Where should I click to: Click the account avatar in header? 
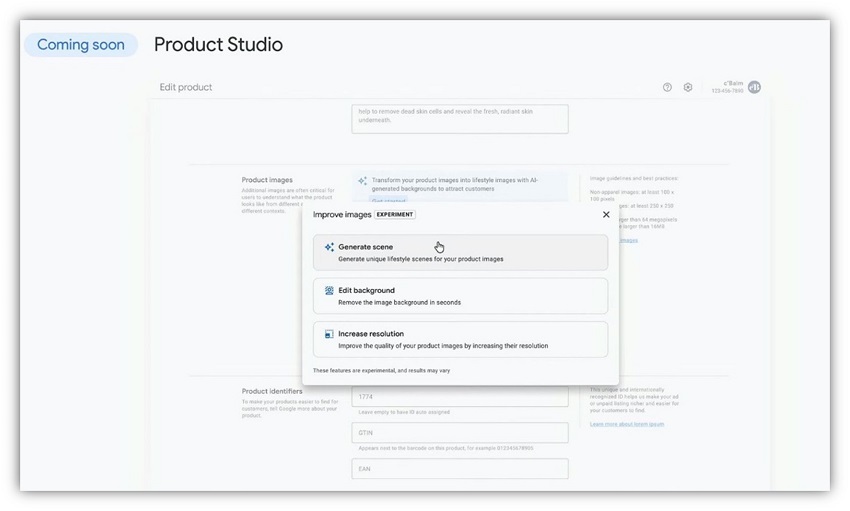pos(754,87)
